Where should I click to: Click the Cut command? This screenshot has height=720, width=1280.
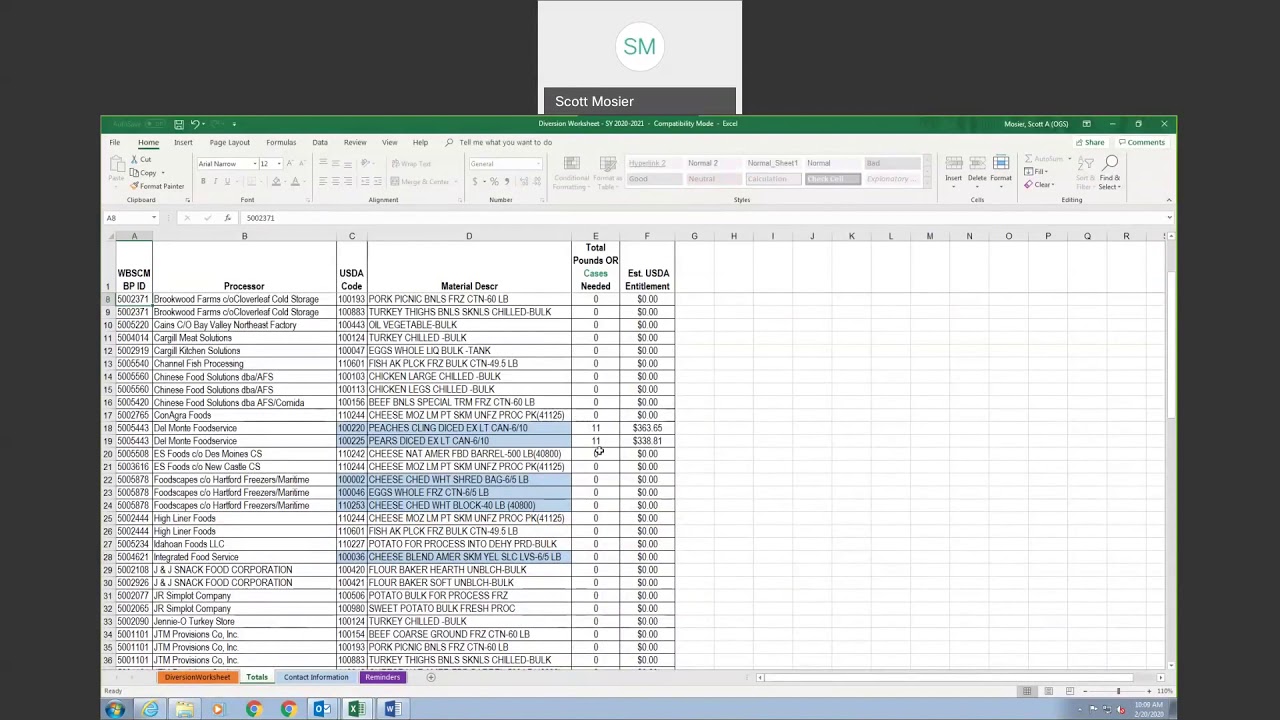(x=141, y=160)
